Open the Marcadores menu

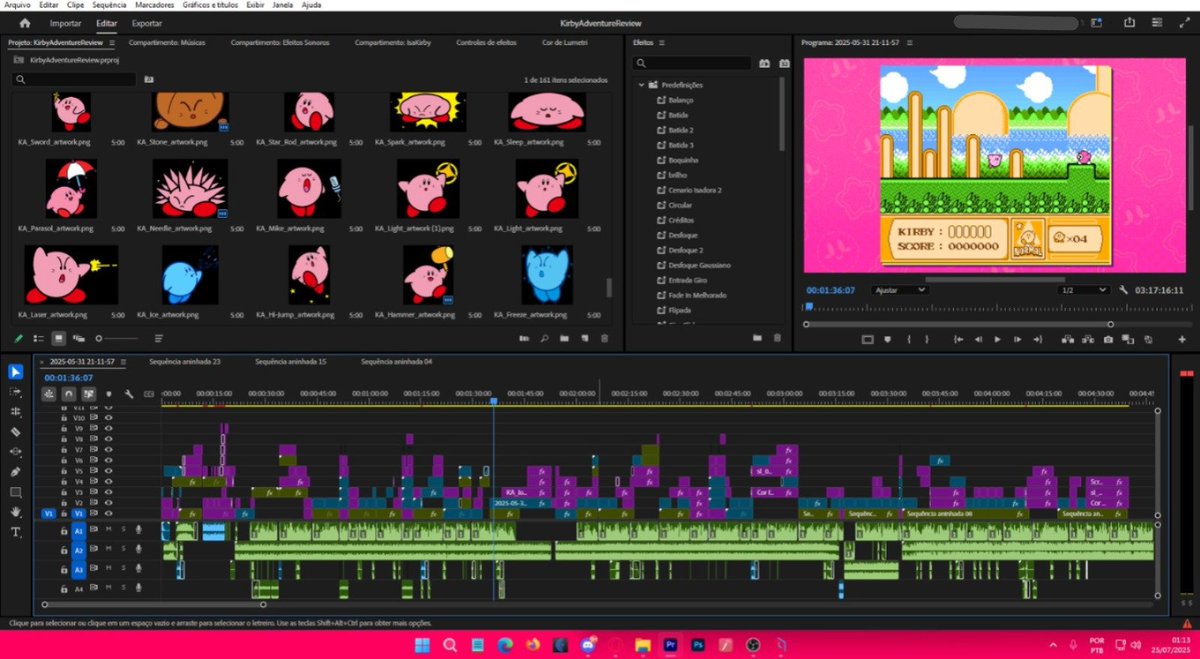(155, 5)
